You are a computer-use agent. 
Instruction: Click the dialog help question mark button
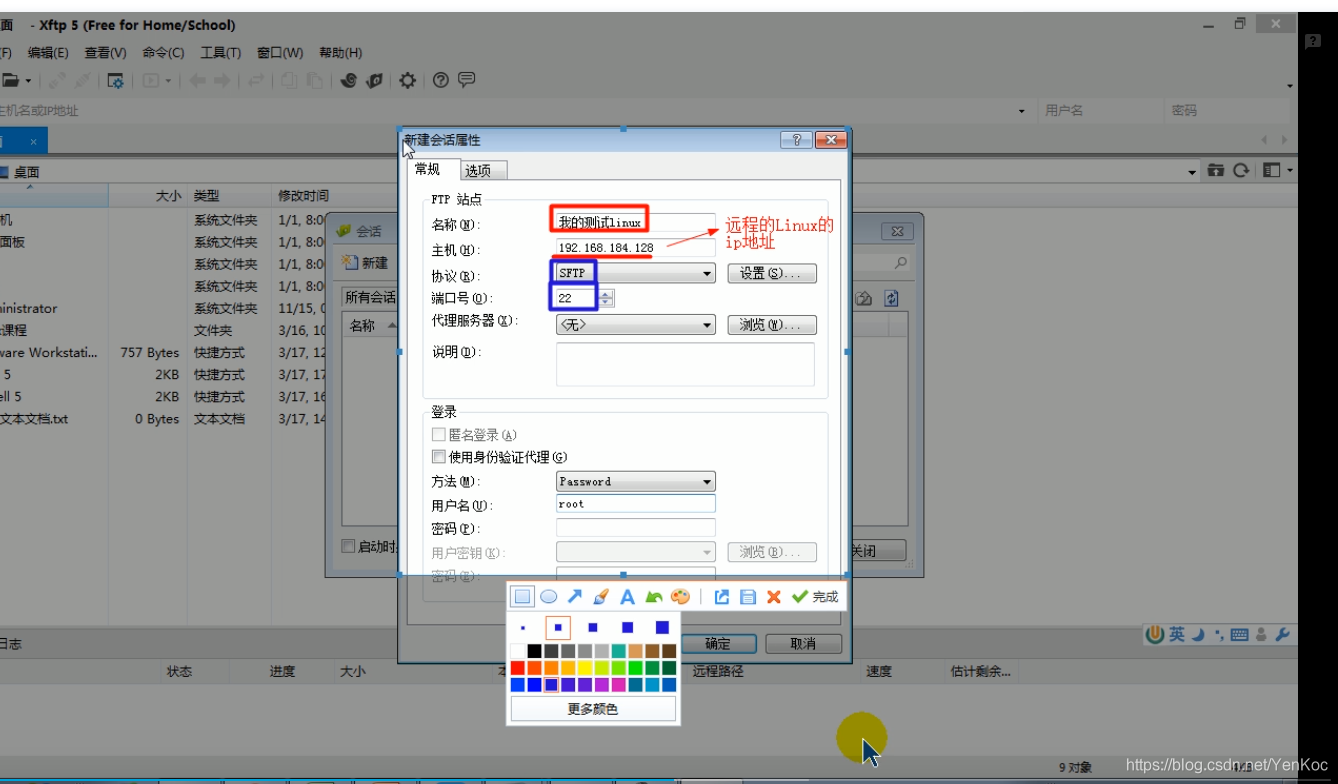tap(796, 141)
